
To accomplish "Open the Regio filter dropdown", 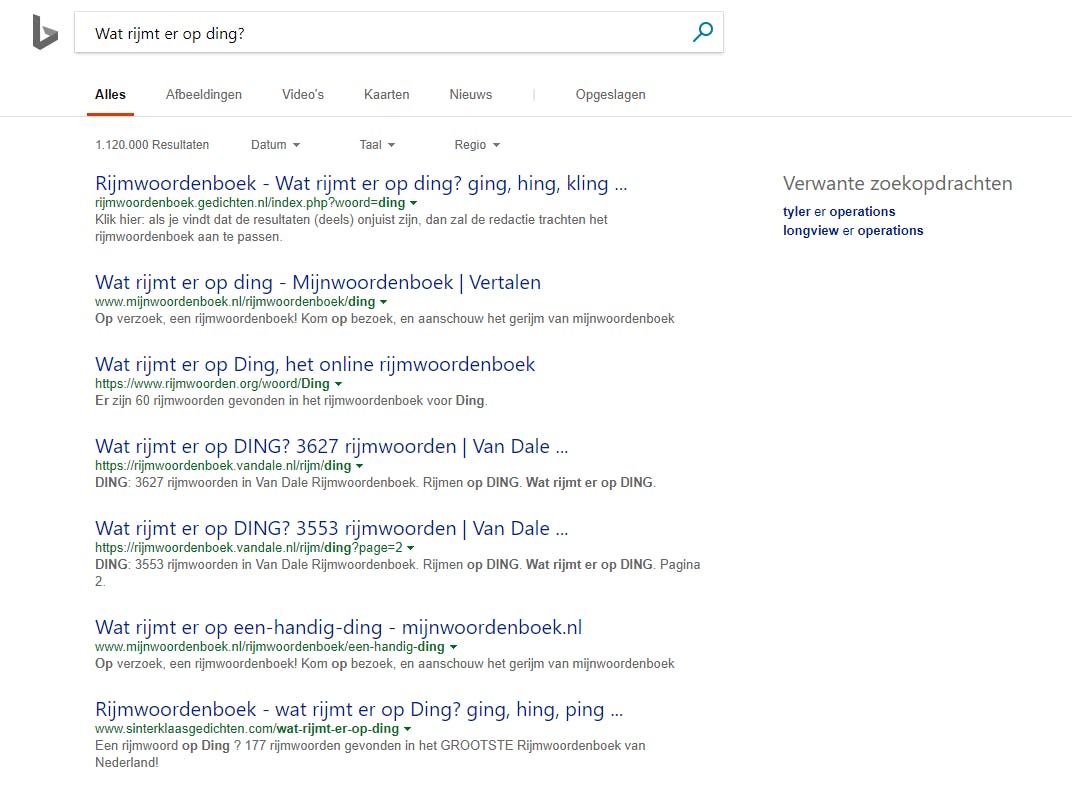I will [477, 145].
